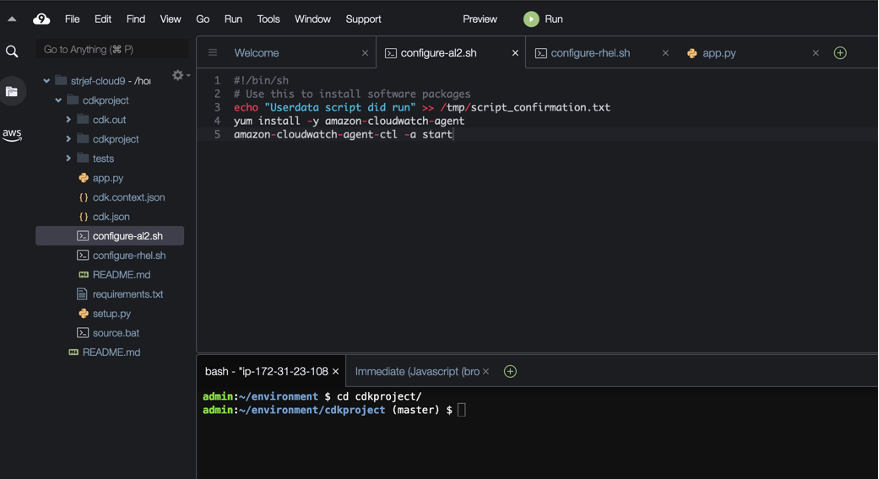The height and width of the screenshot is (479, 879).
Task: Open the search panel magnifier icon
Action: 12,52
